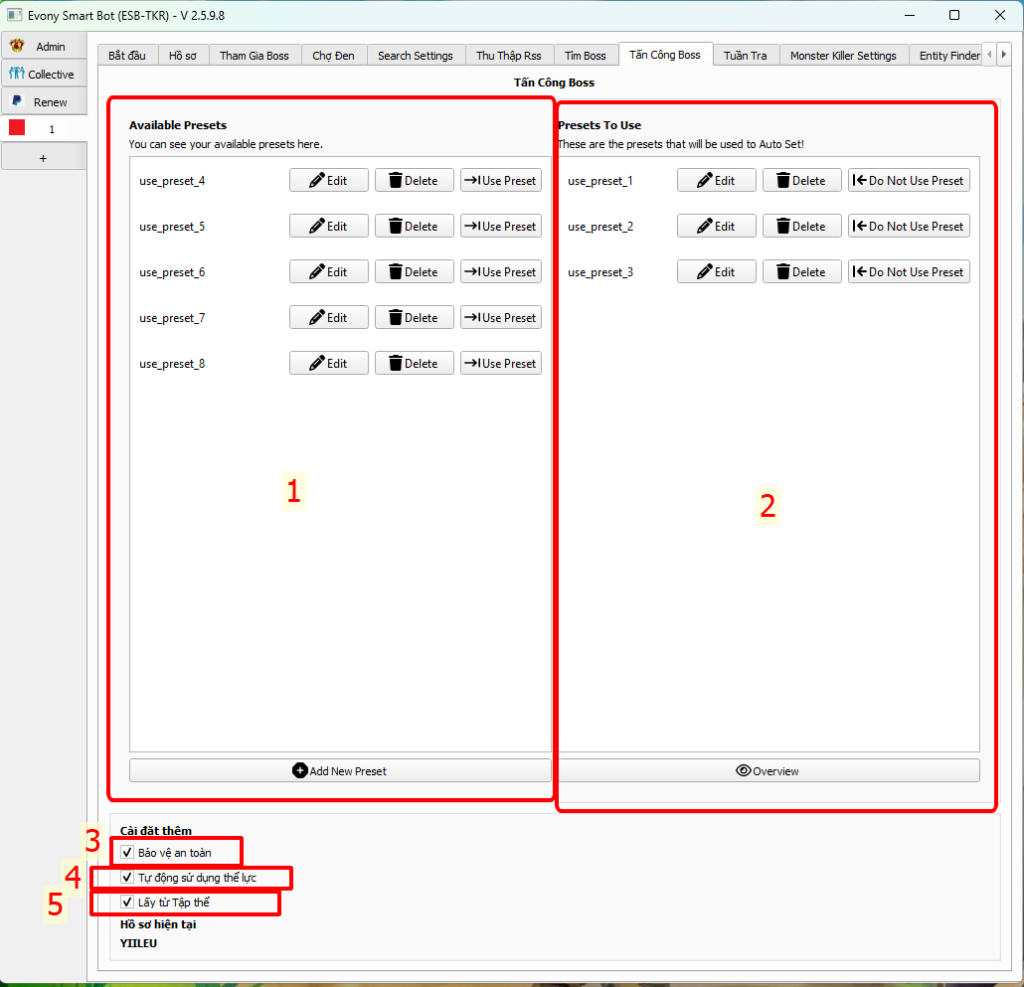
Task: Select the red account square
Action: coord(17,128)
